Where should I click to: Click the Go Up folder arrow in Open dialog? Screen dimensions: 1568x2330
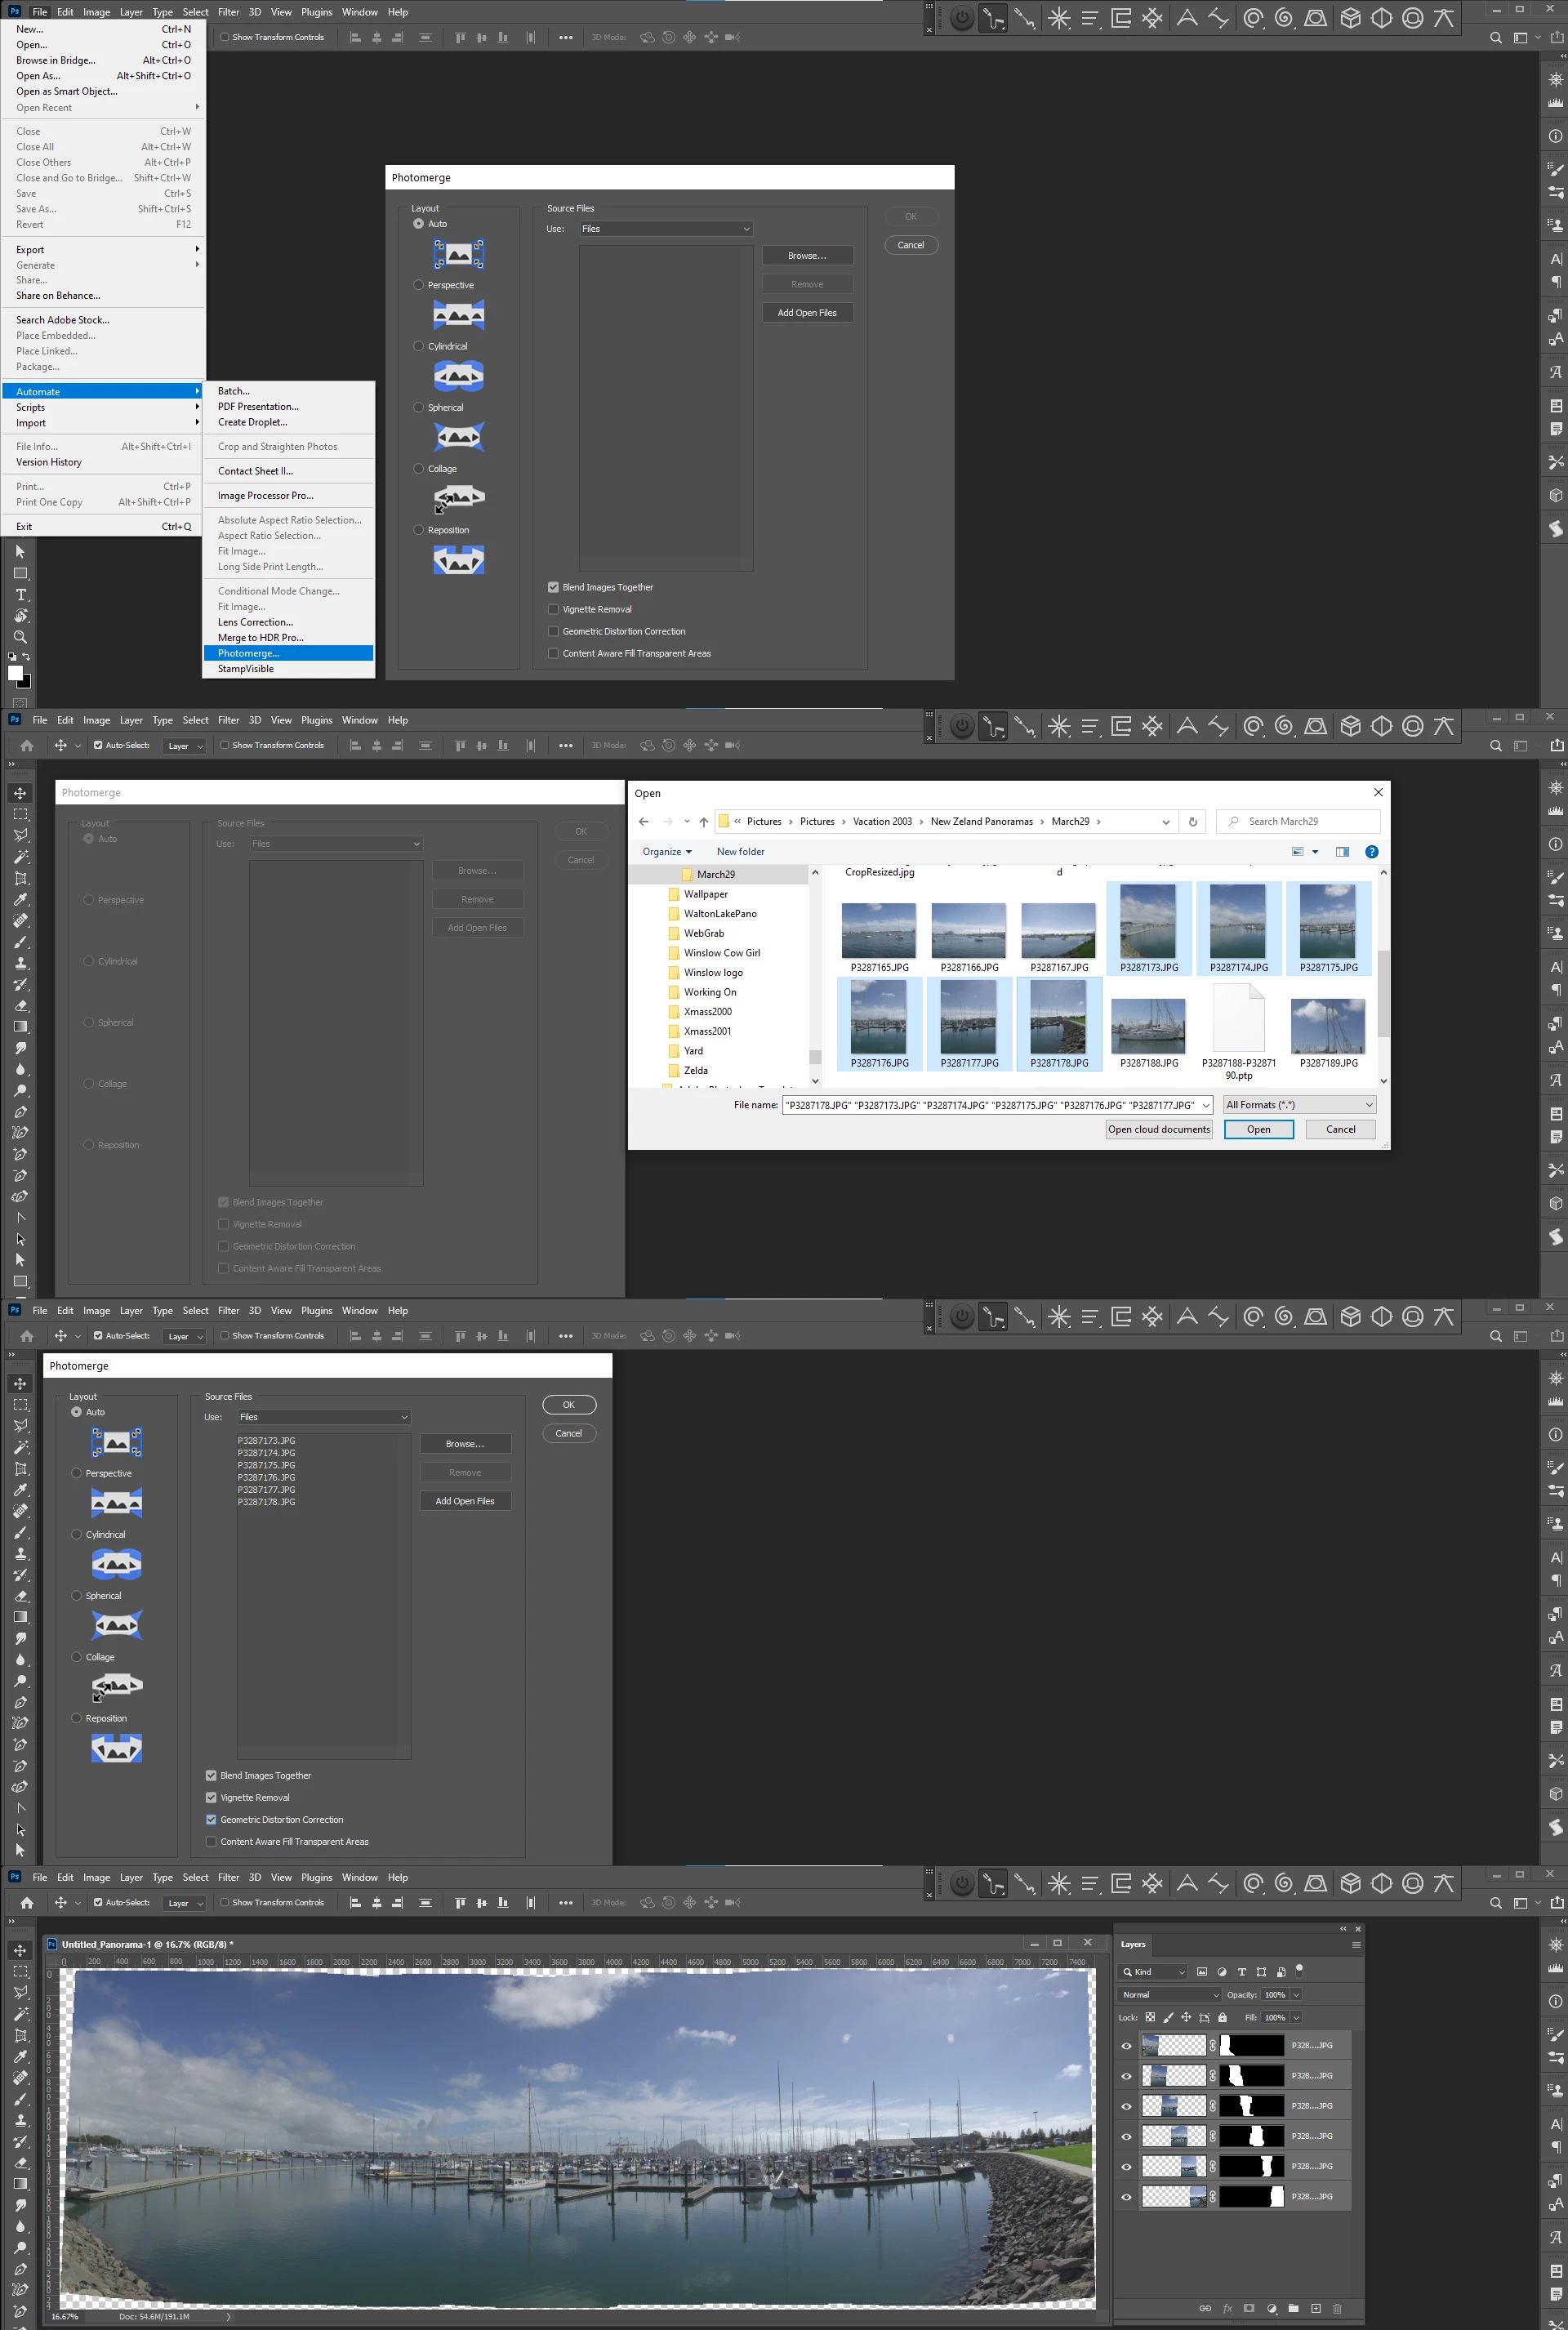pos(703,822)
